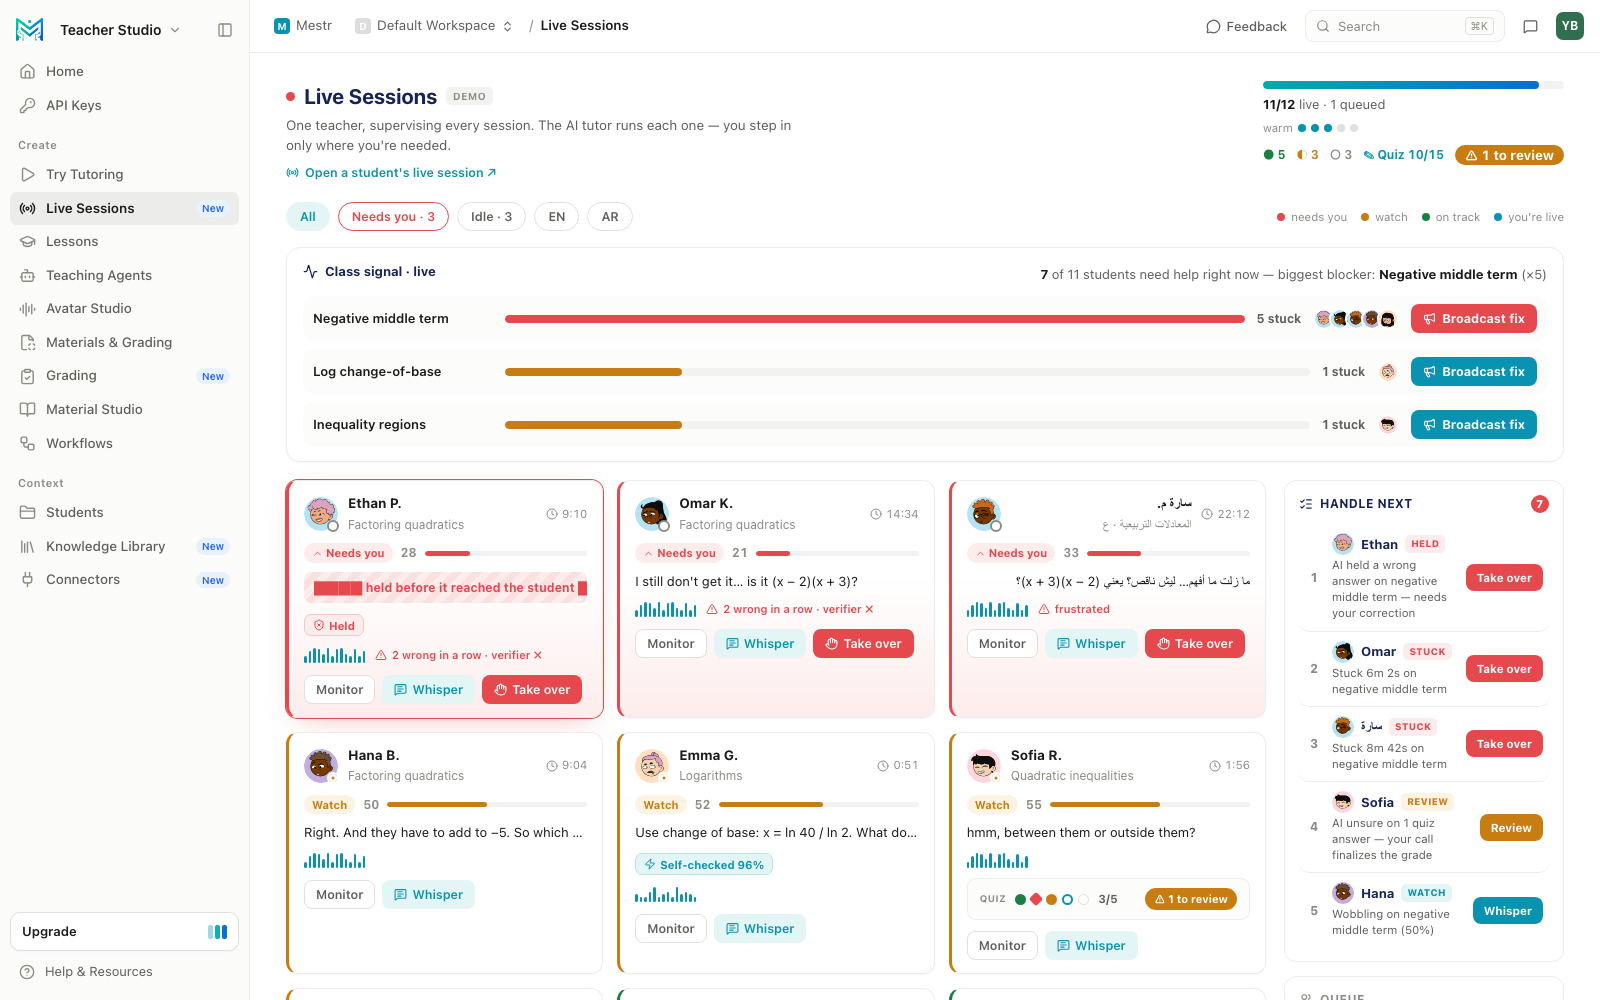Click Broadcast fix for Negative middle term
This screenshot has width=1600, height=1000.
pyautogui.click(x=1473, y=319)
